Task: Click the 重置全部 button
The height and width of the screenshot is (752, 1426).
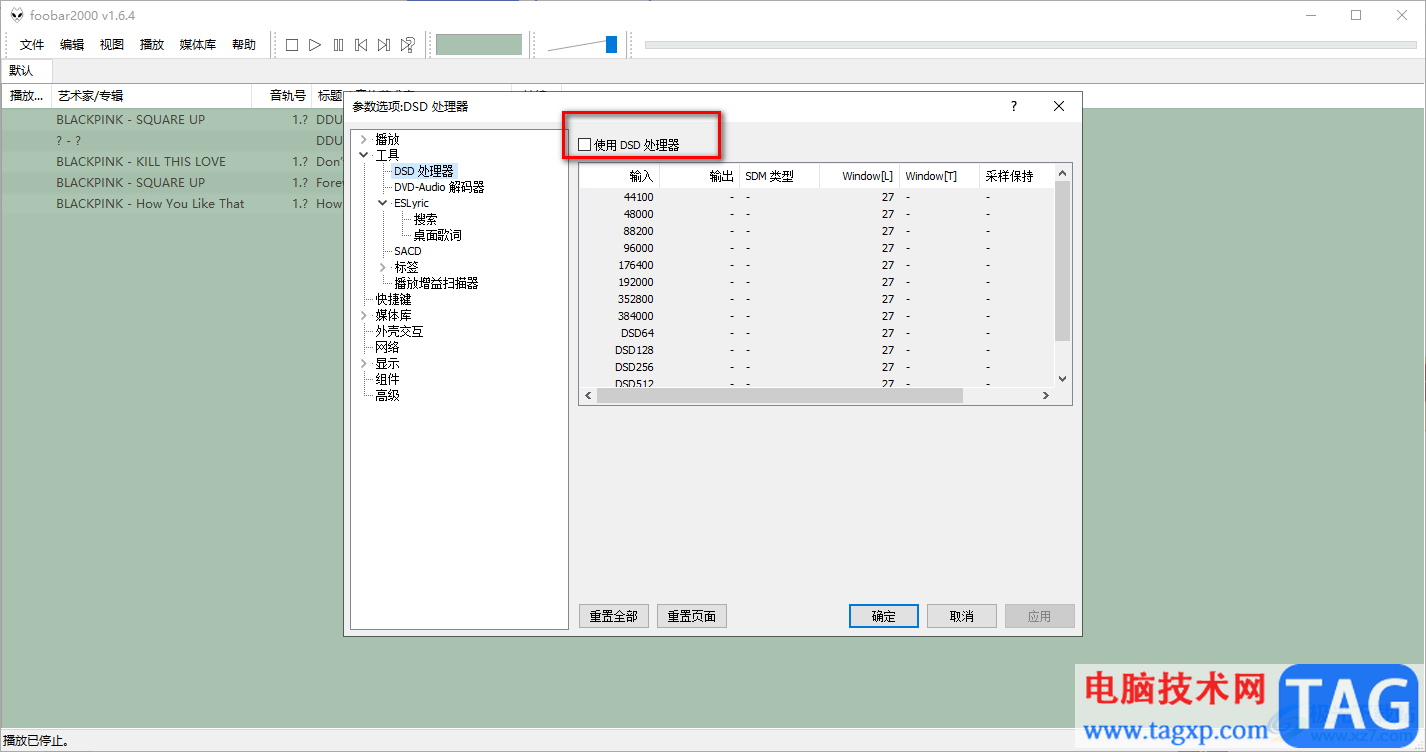Action: coord(614,616)
